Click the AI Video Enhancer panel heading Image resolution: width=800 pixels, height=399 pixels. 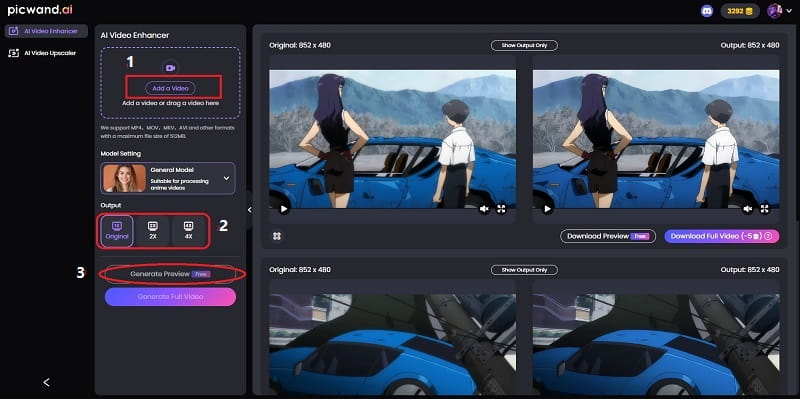[x=135, y=35]
